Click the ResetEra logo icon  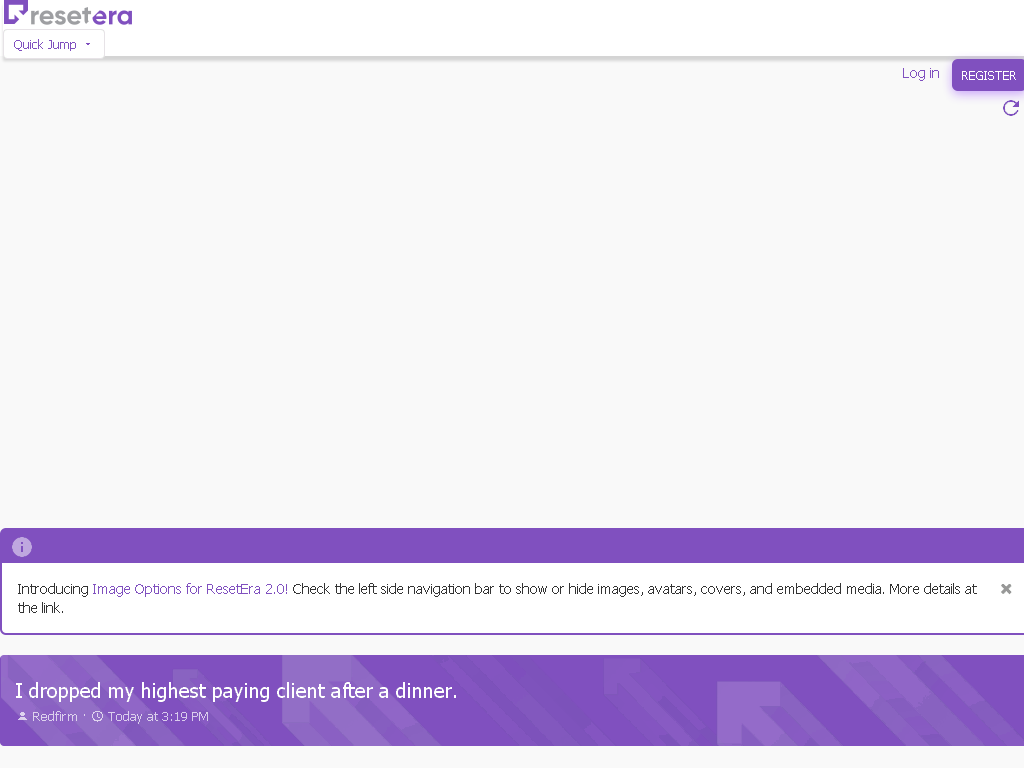click(x=16, y=12)
